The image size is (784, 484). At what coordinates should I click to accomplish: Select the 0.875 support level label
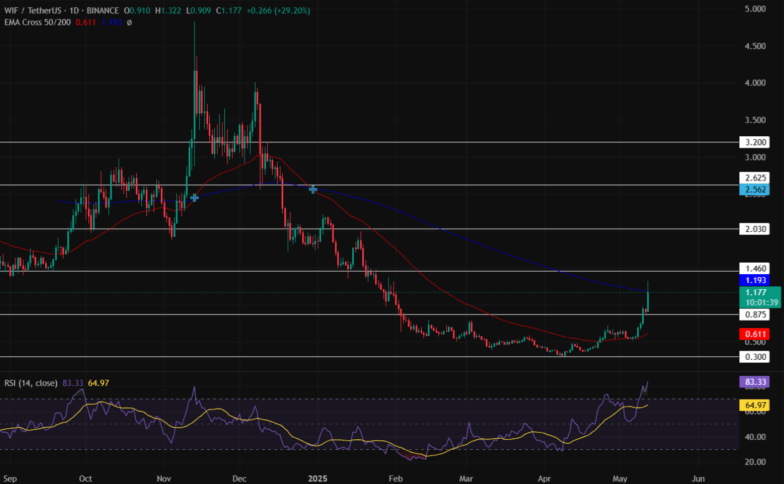[754, 314]
